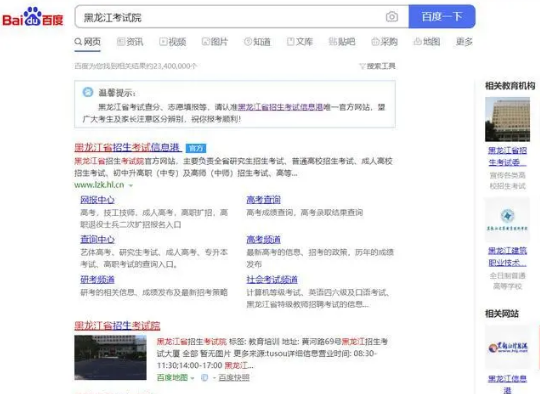Click the shield icon beside 百度快照
The image size is (540, 394).
[205, 378]
